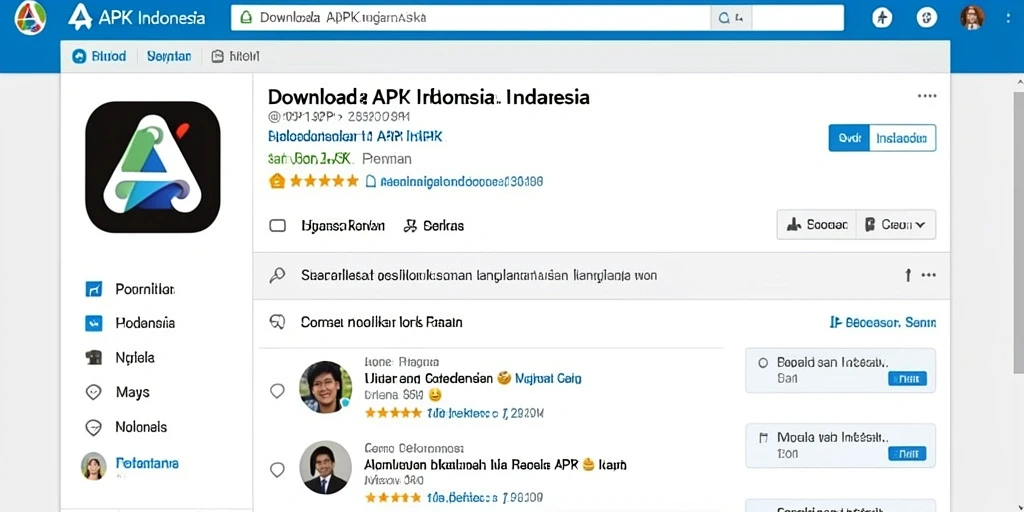Screen dimensions: 1024x512
Task: Click the scrollbar up arrow at the right edge
Action: [x=1019, y=83]
